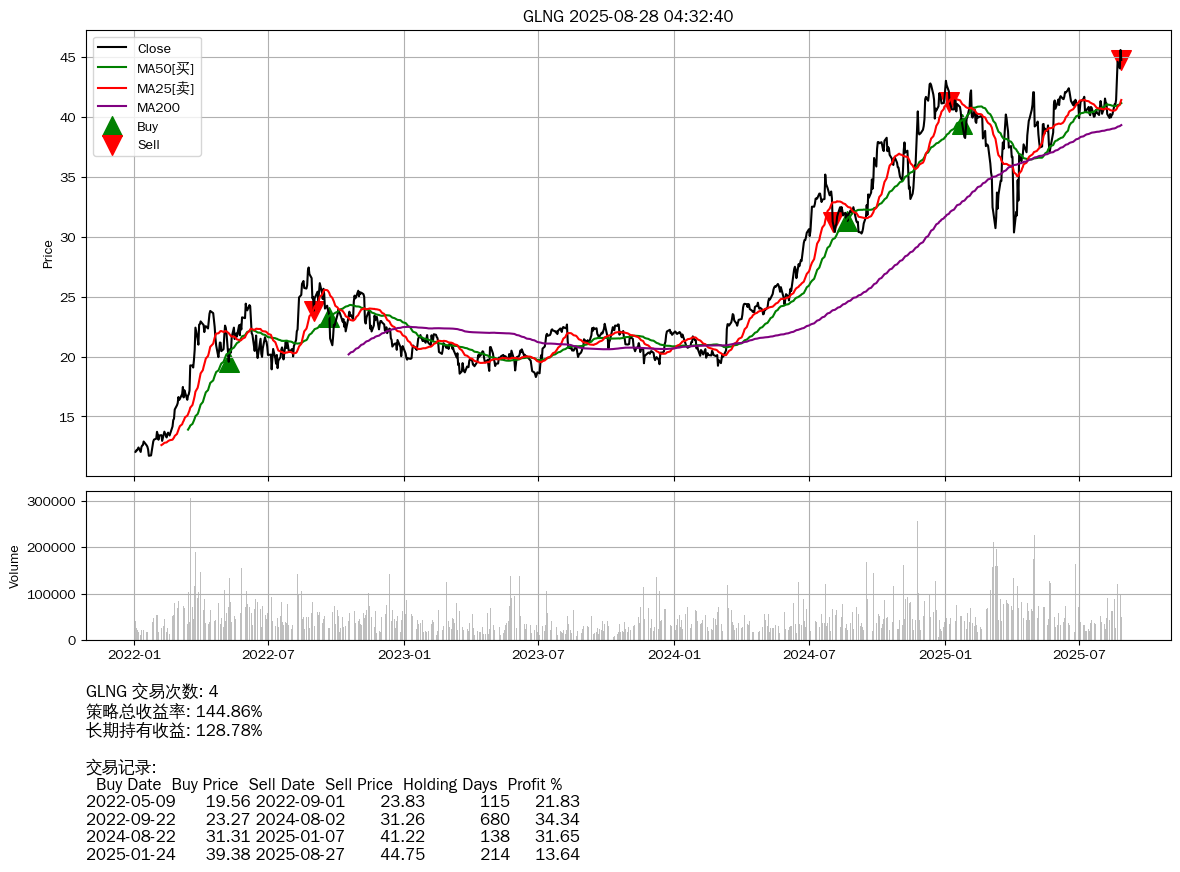Image resolution: width=1180 pixels, height=872 pixels.
Task: Click the Volume y-axis label
Action: (14, 566)
